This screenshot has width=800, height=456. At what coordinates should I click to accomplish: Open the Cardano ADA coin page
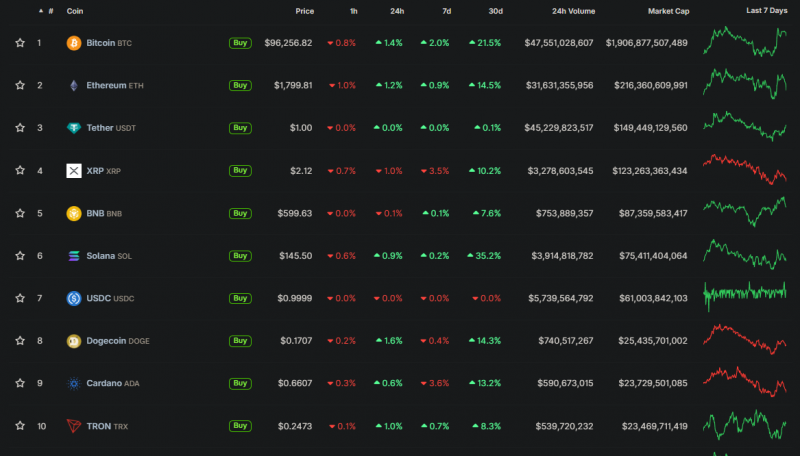point(113,383)
